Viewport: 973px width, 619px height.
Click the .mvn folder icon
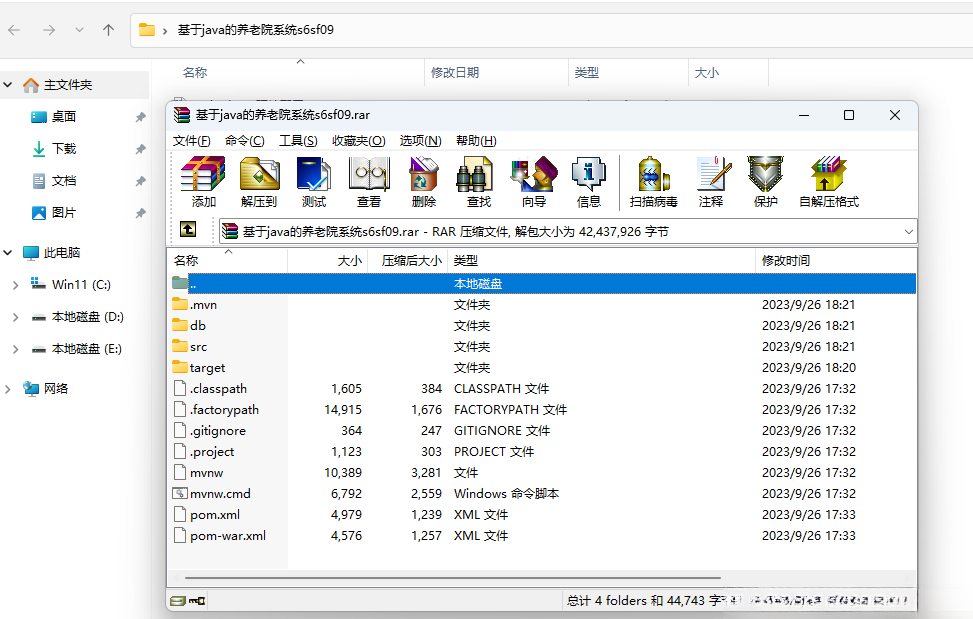[180, 304]
